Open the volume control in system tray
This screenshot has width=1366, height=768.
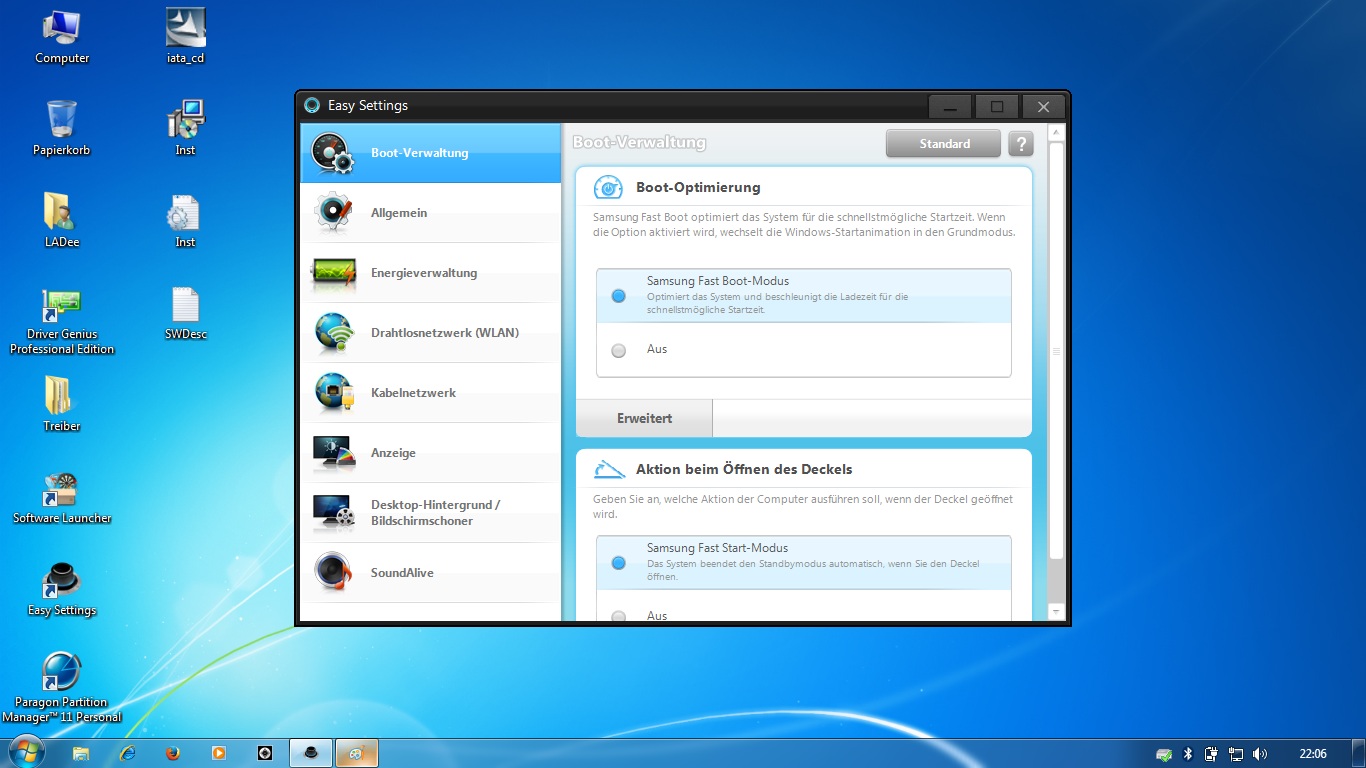(x=1259, y=754)
